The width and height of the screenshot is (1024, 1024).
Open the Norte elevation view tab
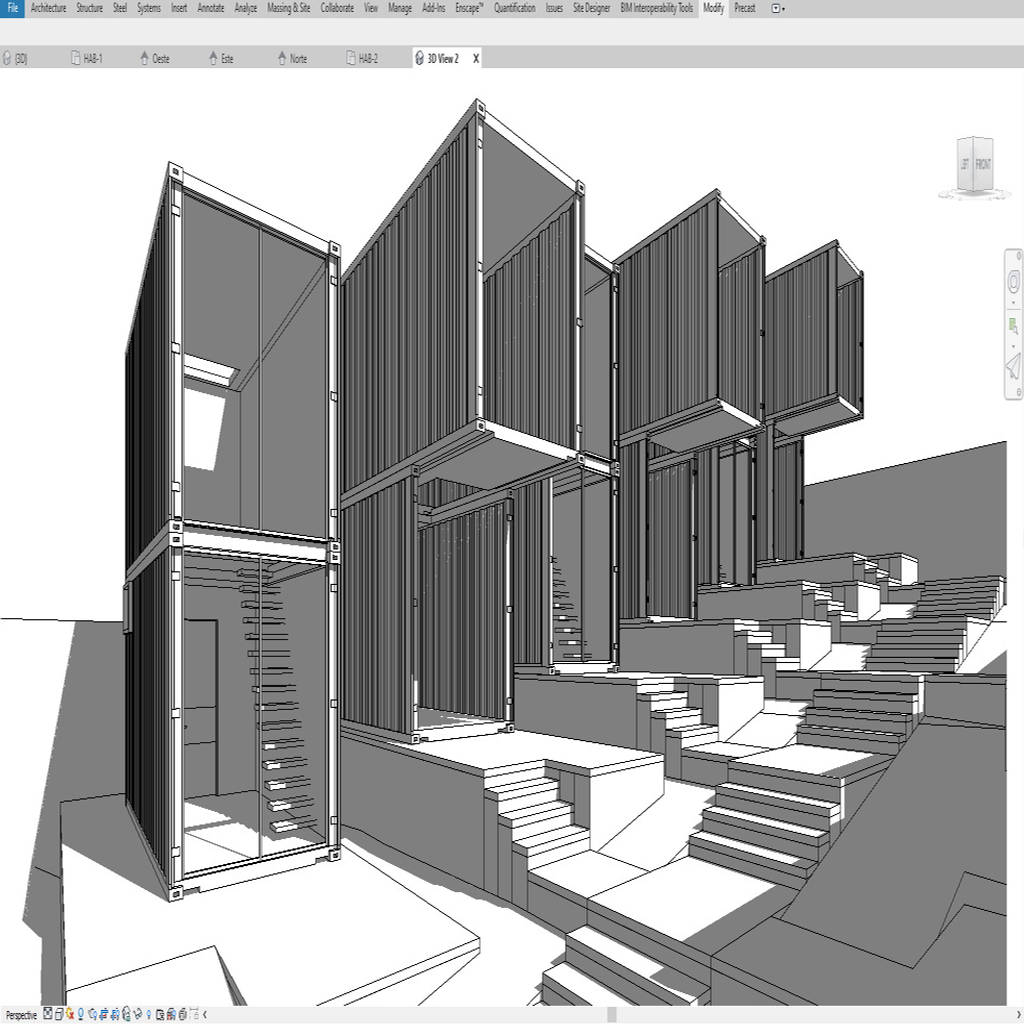coord(295,58)
